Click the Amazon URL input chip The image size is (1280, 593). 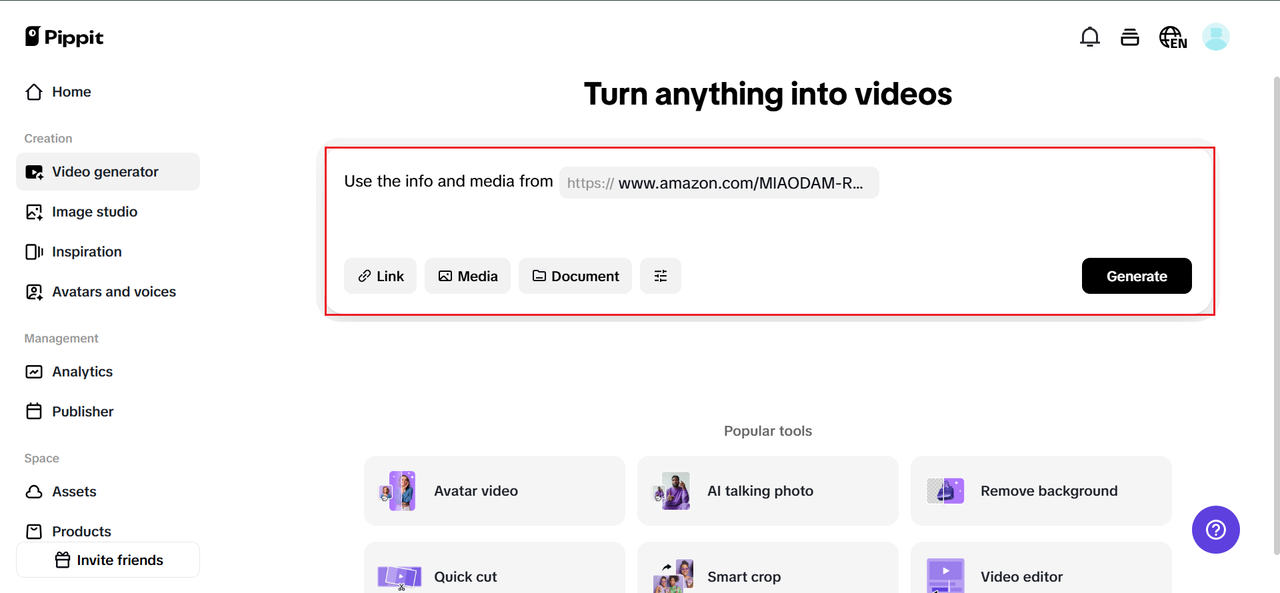tap(719, 183)
